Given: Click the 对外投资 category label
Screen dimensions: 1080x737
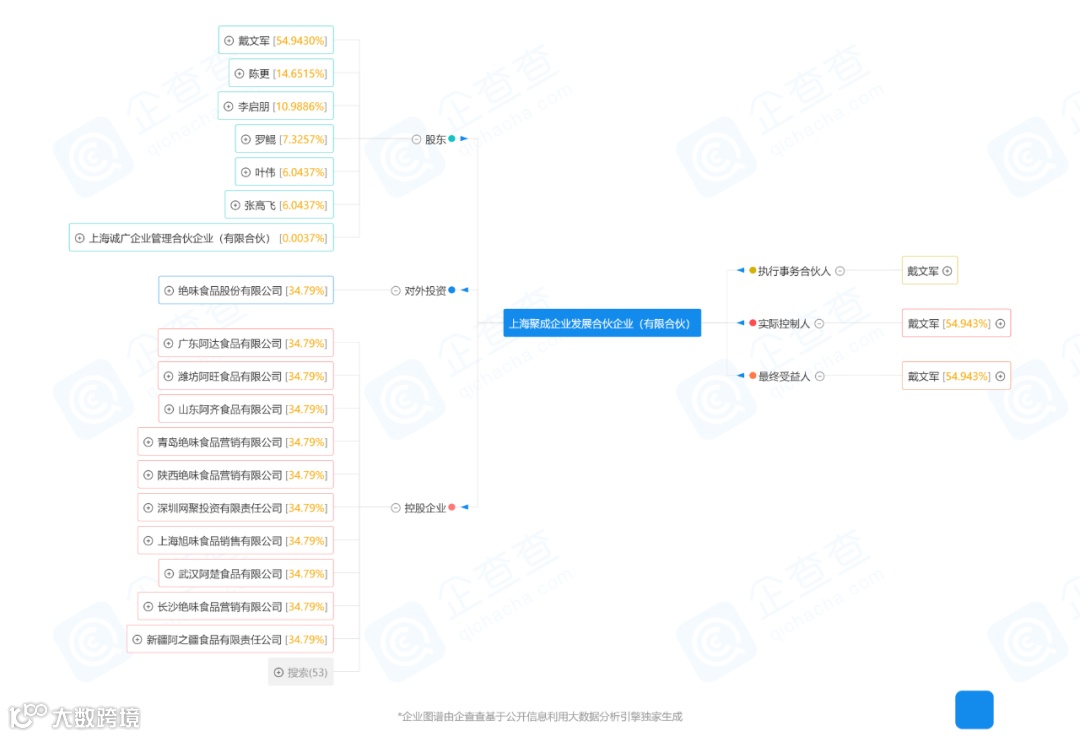Looking at the screenshot, I should click(425, 291).
